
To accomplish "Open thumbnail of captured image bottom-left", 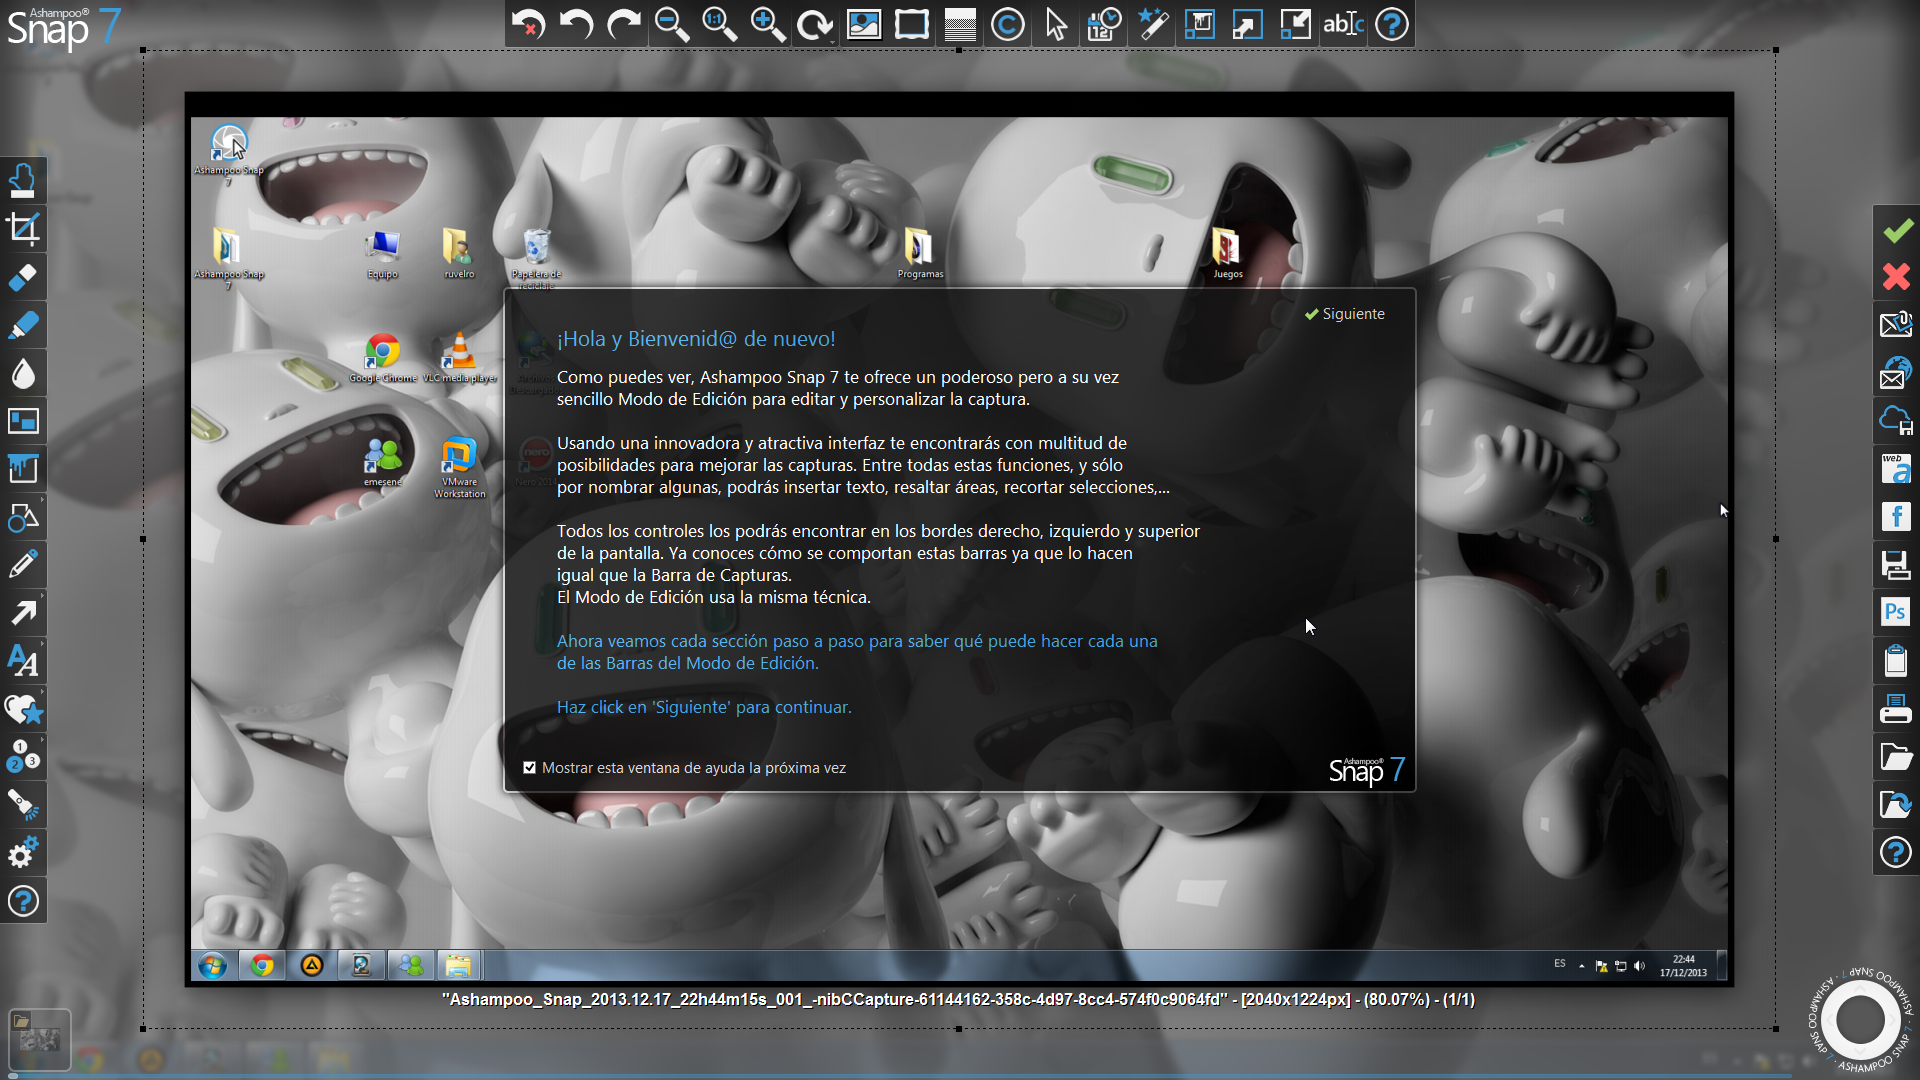I will point(40,1040).
